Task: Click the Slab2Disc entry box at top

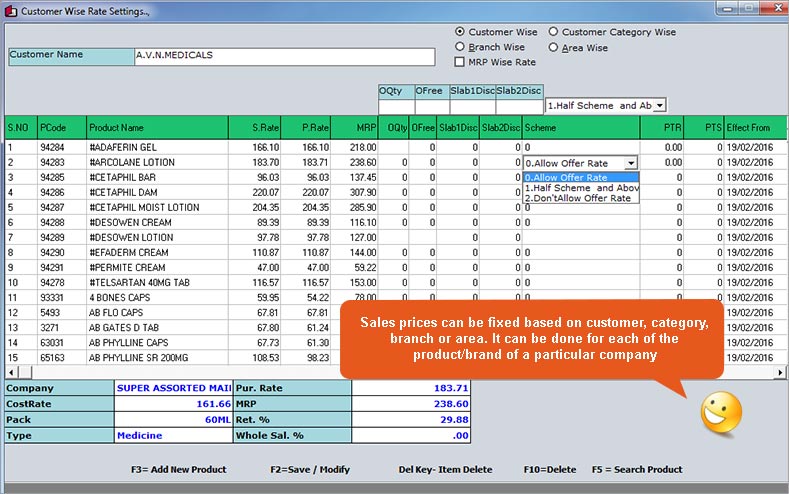Action: point(519,107)
